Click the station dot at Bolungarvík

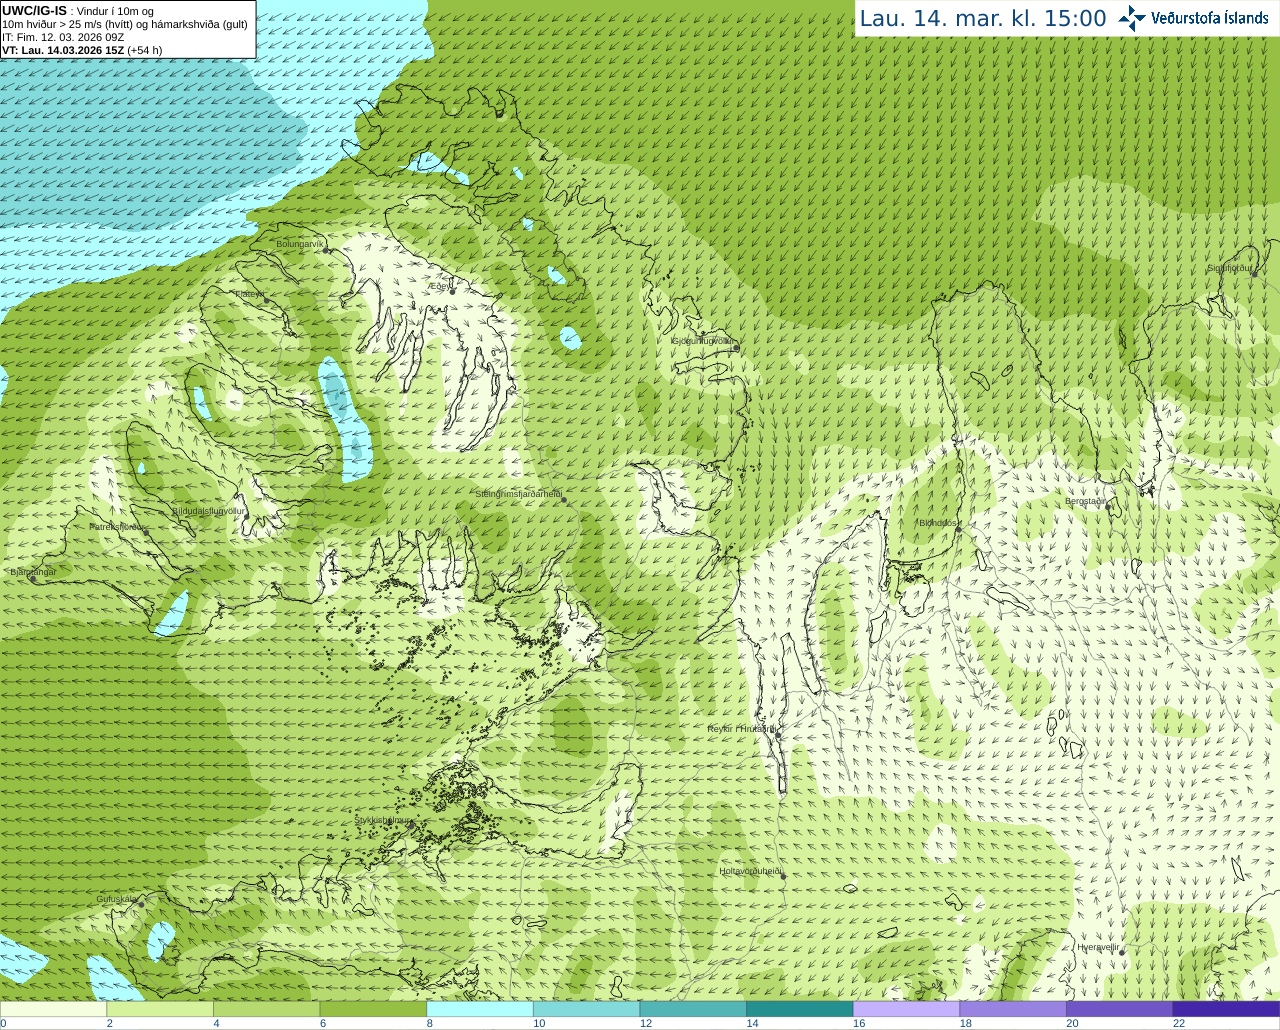point(327,249)
